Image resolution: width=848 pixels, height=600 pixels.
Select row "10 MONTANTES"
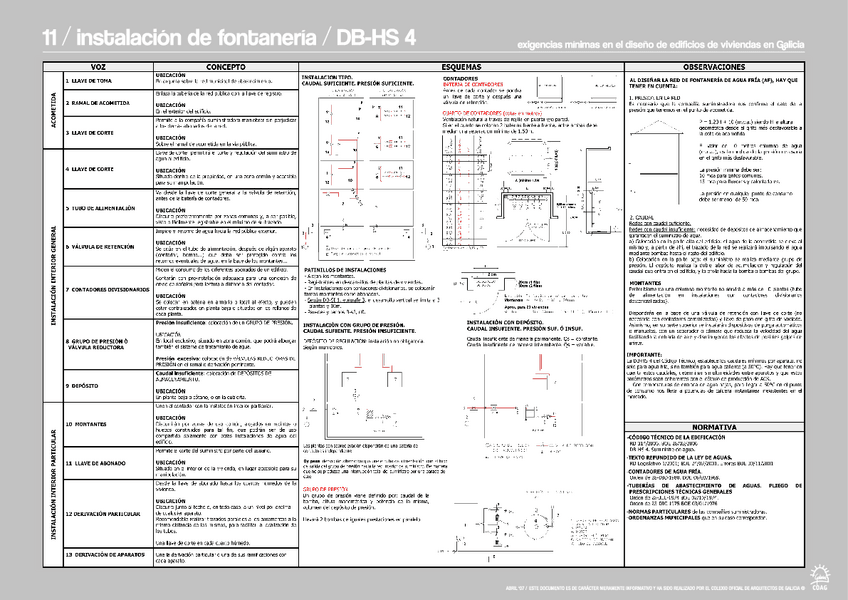[181, 424]
